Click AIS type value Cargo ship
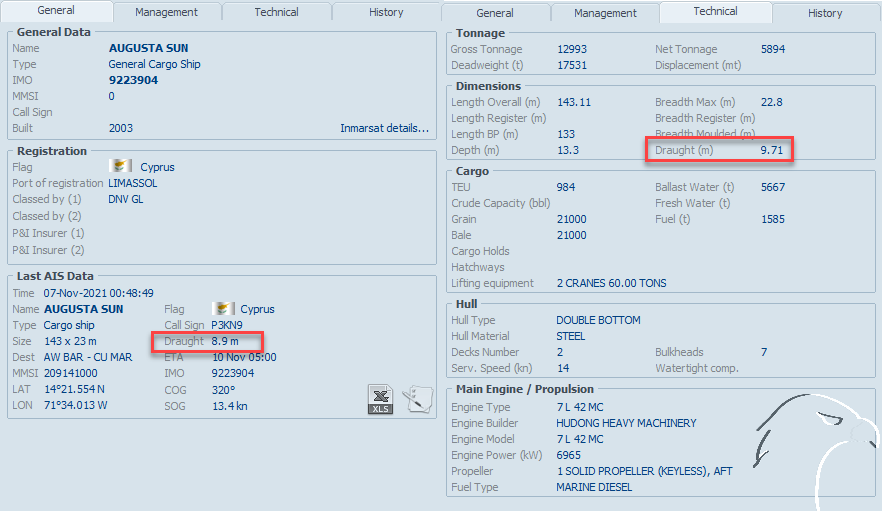882x511 pixels. 69,325
